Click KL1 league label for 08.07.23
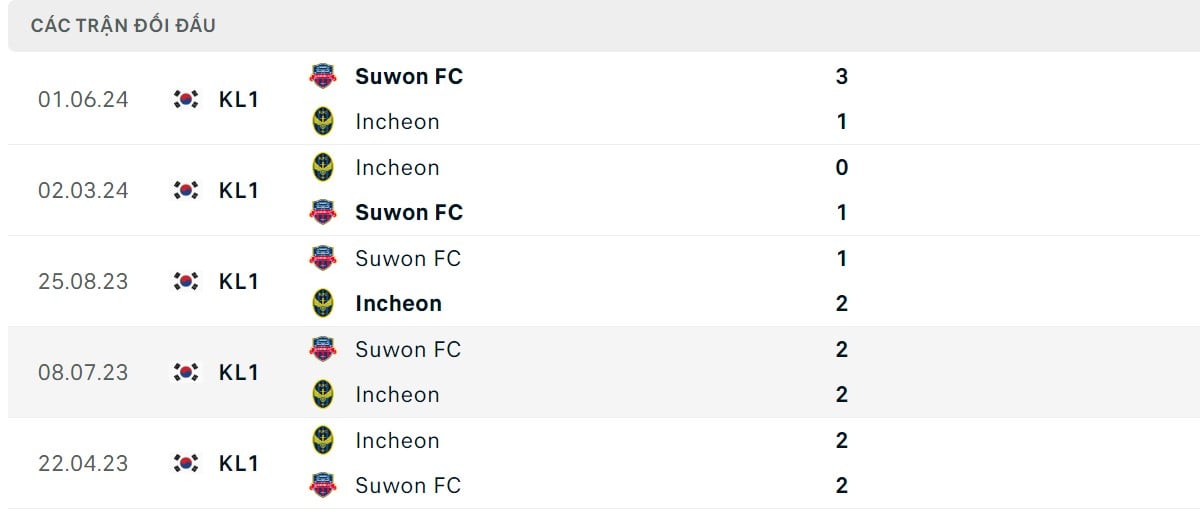Screen dimensions: 1200x523 (239, 372)
